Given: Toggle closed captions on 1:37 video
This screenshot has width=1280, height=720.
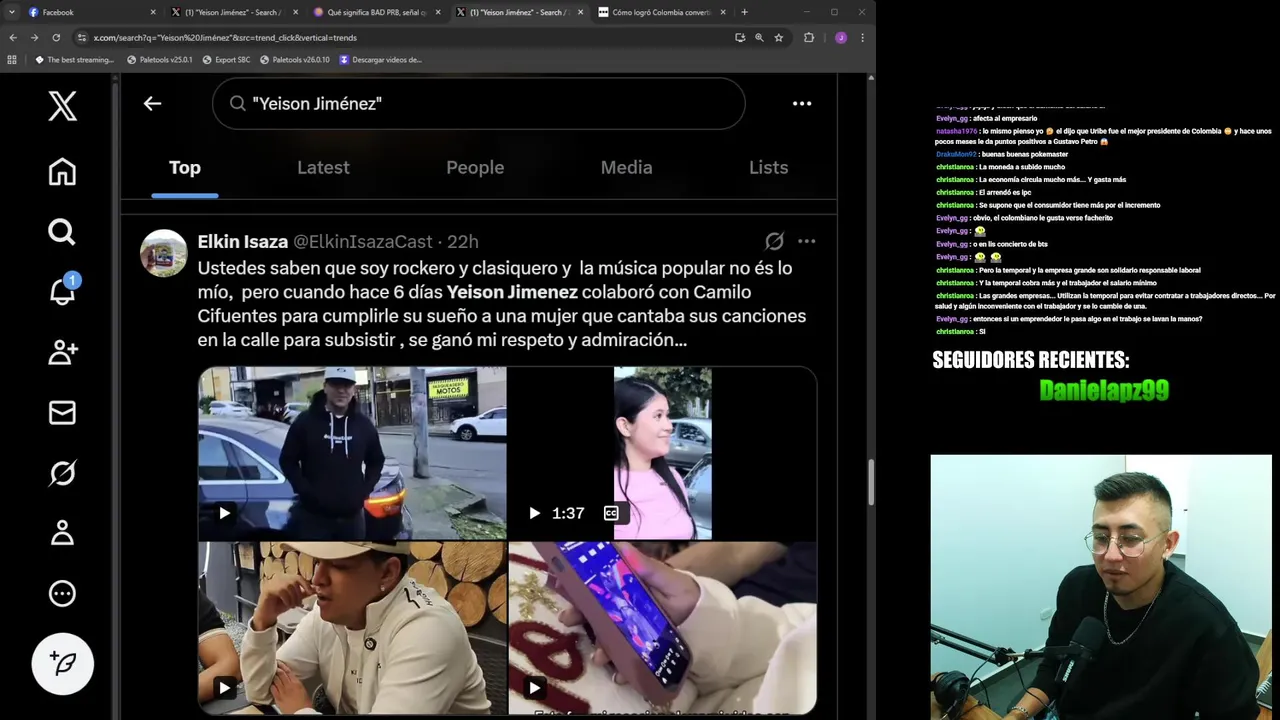Looking at the screenshot, I should click(611, 513).
